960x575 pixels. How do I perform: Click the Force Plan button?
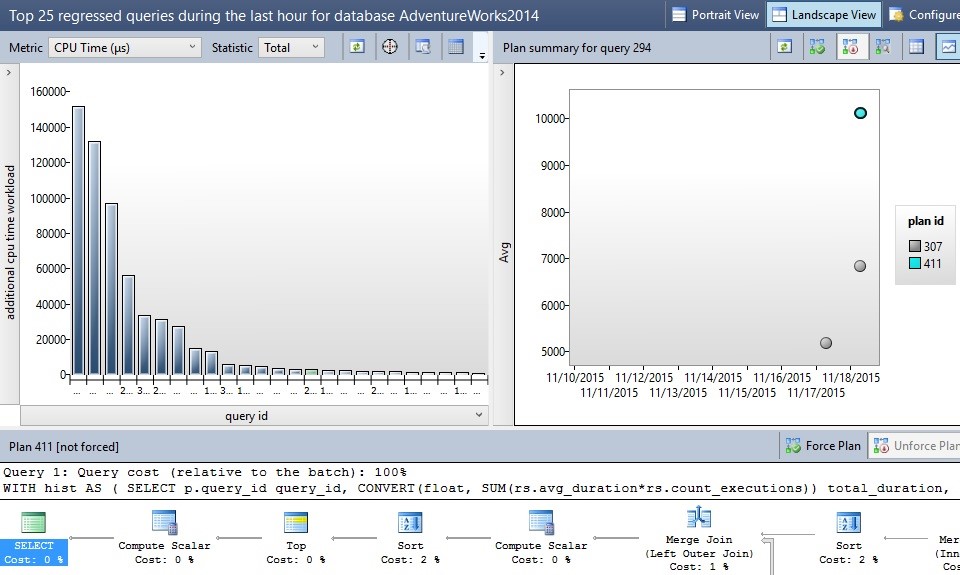(823, 446)
